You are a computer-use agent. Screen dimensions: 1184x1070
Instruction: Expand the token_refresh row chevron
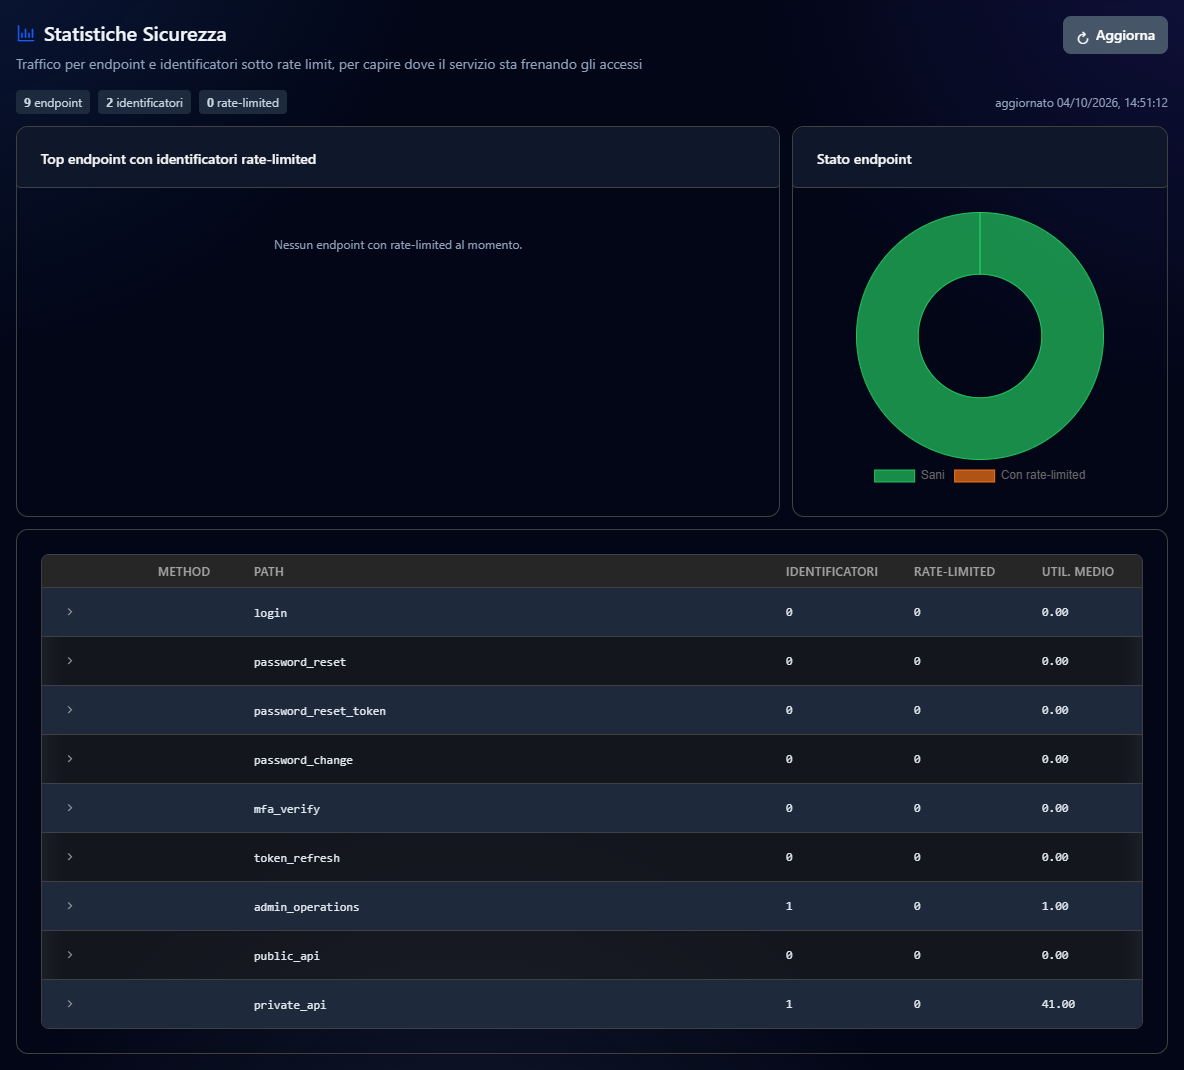pyautogui.click(x=69, y=857)
